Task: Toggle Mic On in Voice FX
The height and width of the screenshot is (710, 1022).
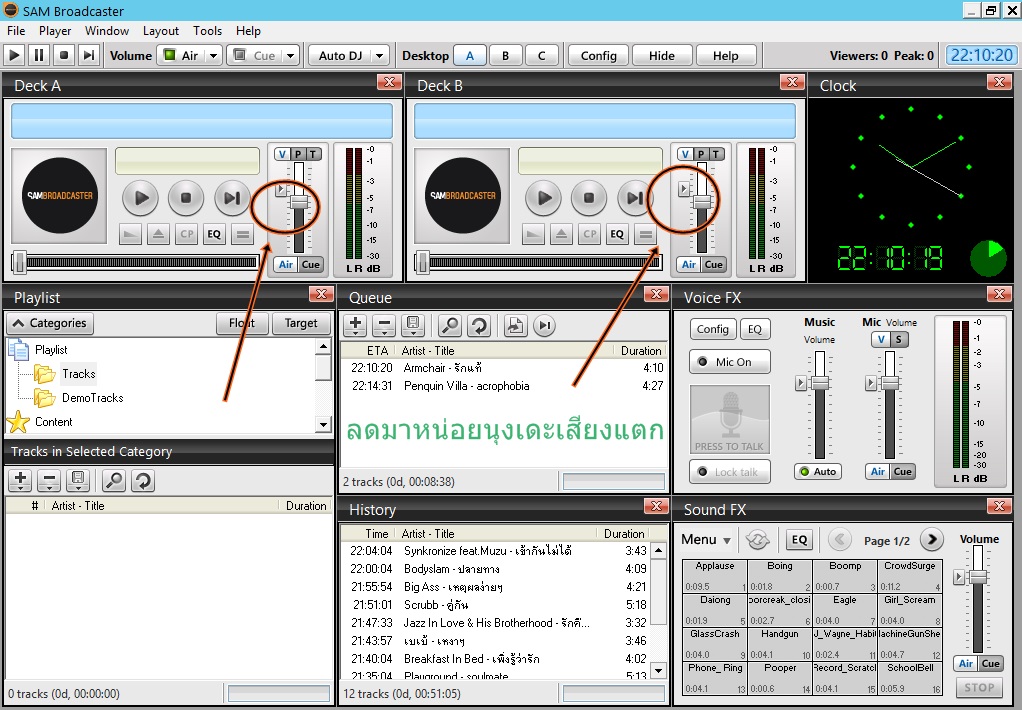Action: 730,362
